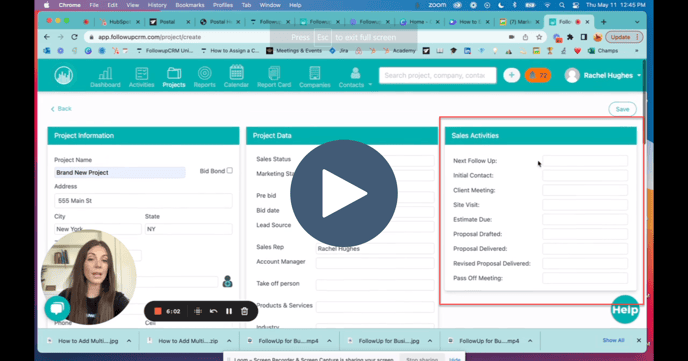Screen dimensions: 688x361
Task: Close the downloads bar
Action: (x=639, y=340)
